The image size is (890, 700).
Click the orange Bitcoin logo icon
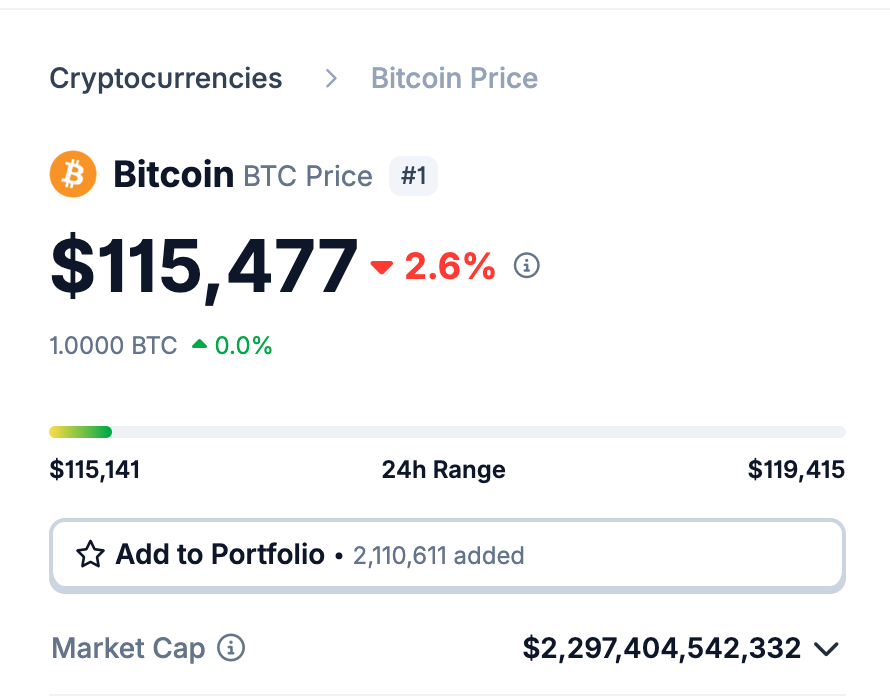click(x=73, y=174)
